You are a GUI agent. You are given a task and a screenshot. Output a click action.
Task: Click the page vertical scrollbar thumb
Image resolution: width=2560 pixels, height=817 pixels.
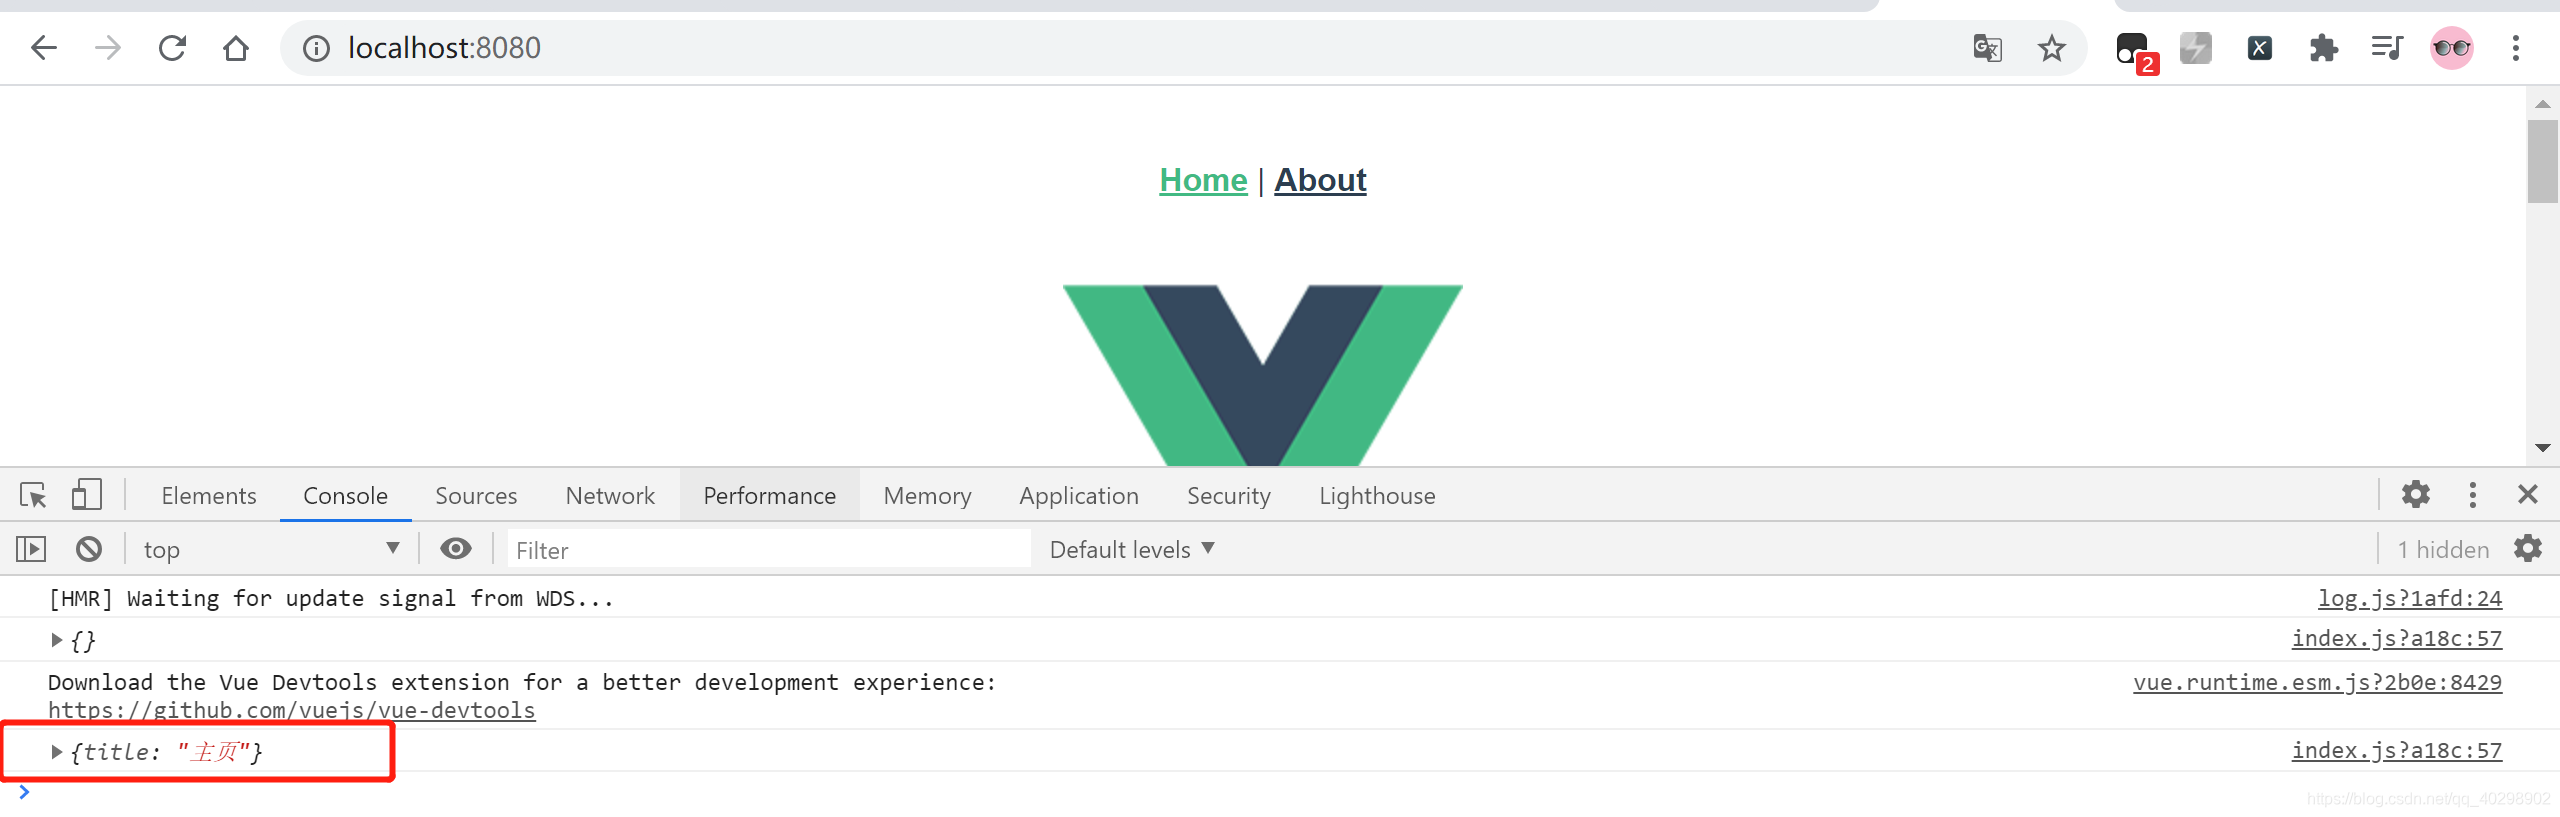(2543, 161)
